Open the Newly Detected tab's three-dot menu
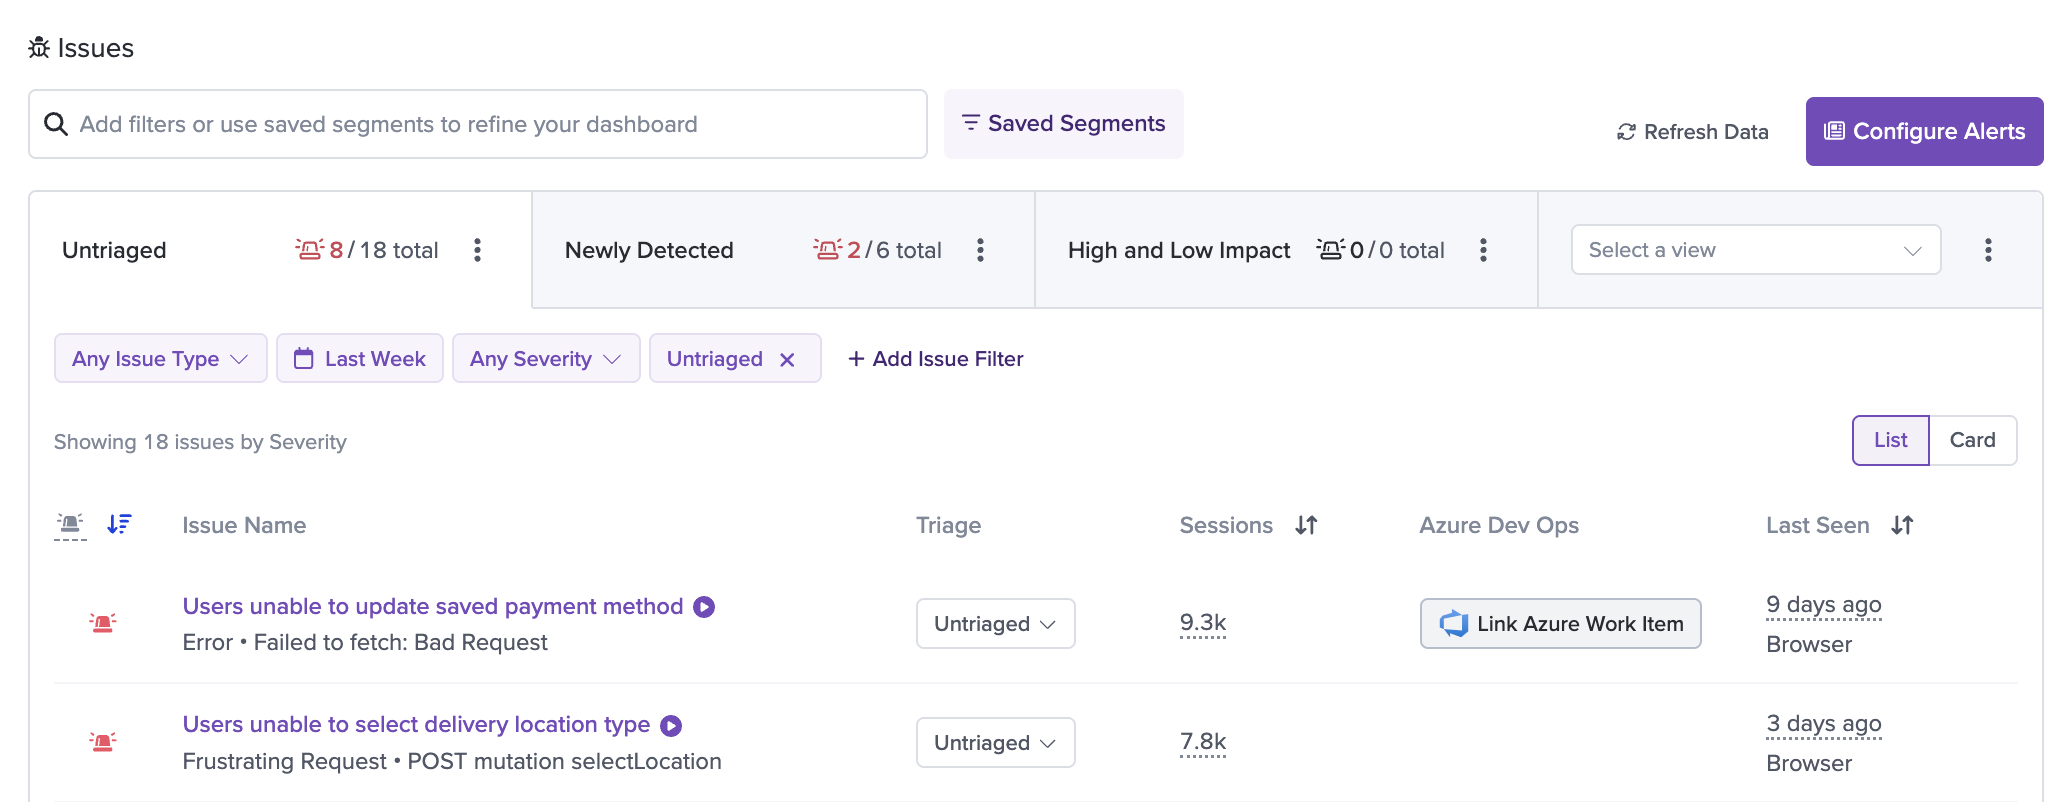 [x=981, y=250]
